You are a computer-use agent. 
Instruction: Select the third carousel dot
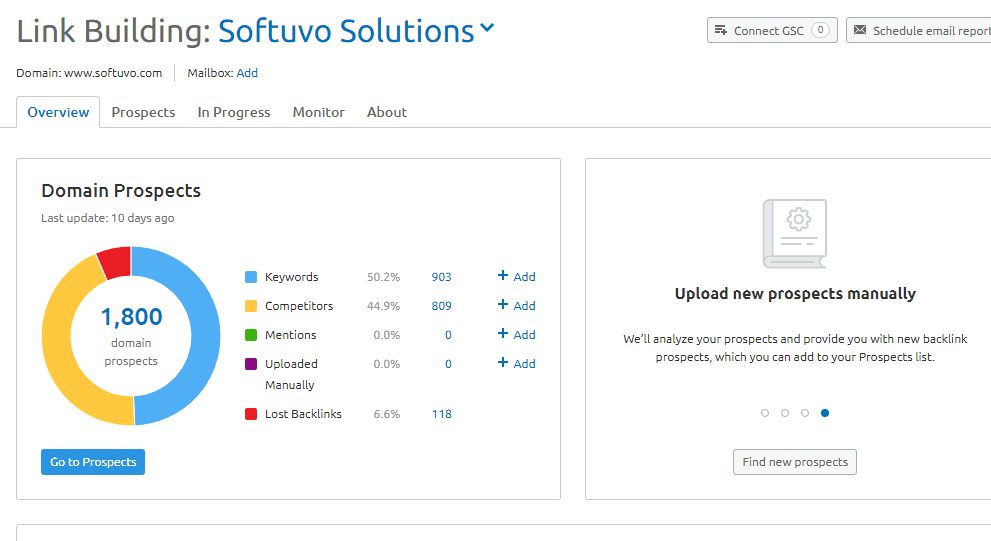[805, 413]
